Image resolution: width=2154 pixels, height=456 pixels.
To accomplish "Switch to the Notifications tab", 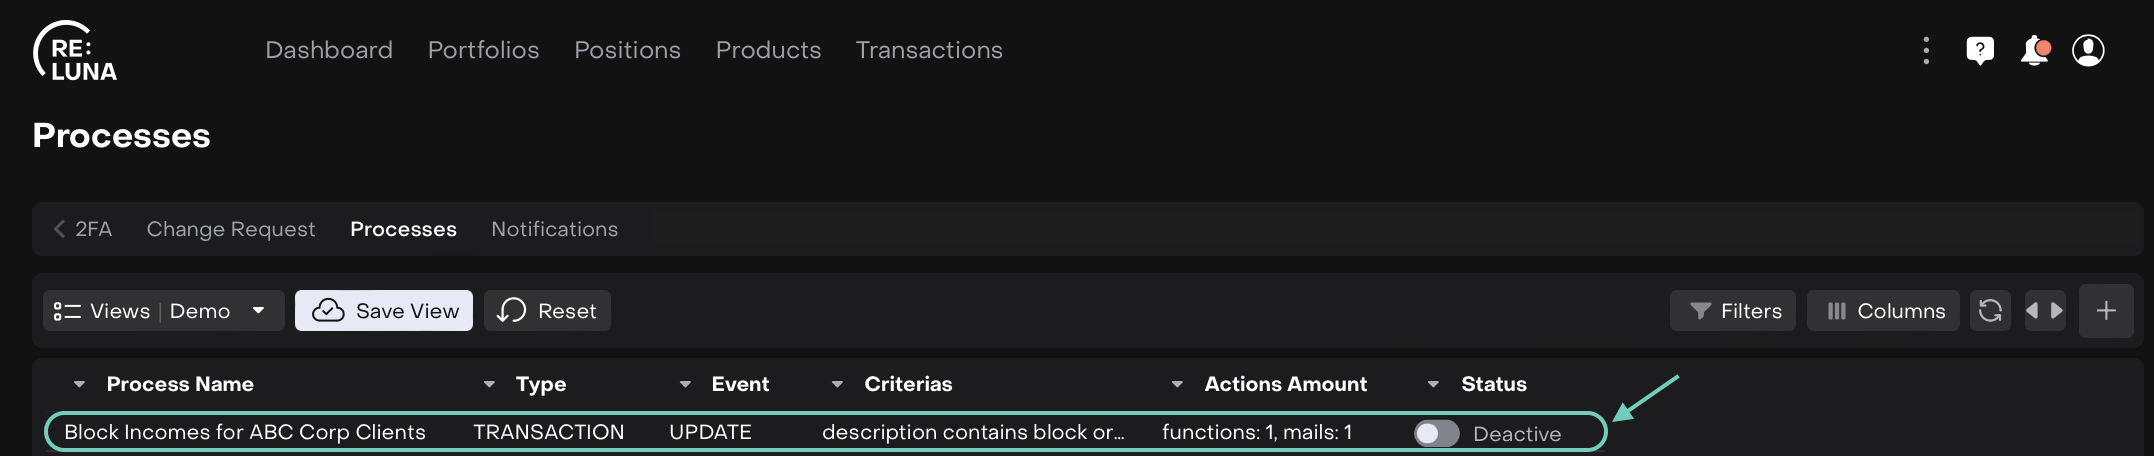I will [554, 229].
